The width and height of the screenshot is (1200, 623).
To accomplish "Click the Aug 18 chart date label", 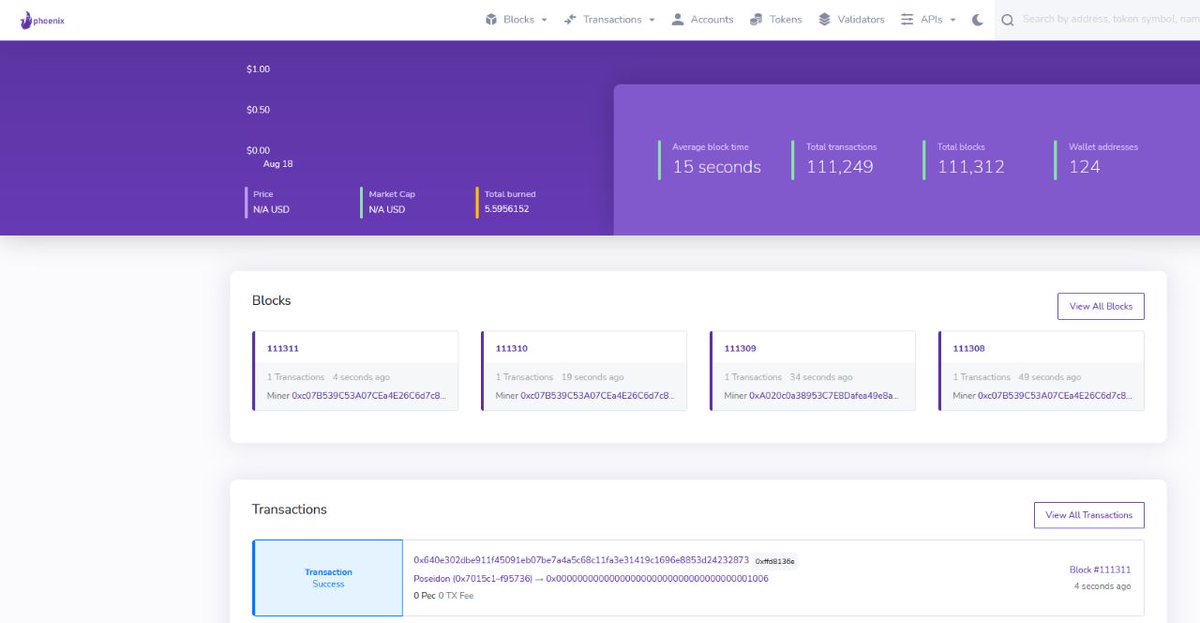I will (x=278, y=163).
